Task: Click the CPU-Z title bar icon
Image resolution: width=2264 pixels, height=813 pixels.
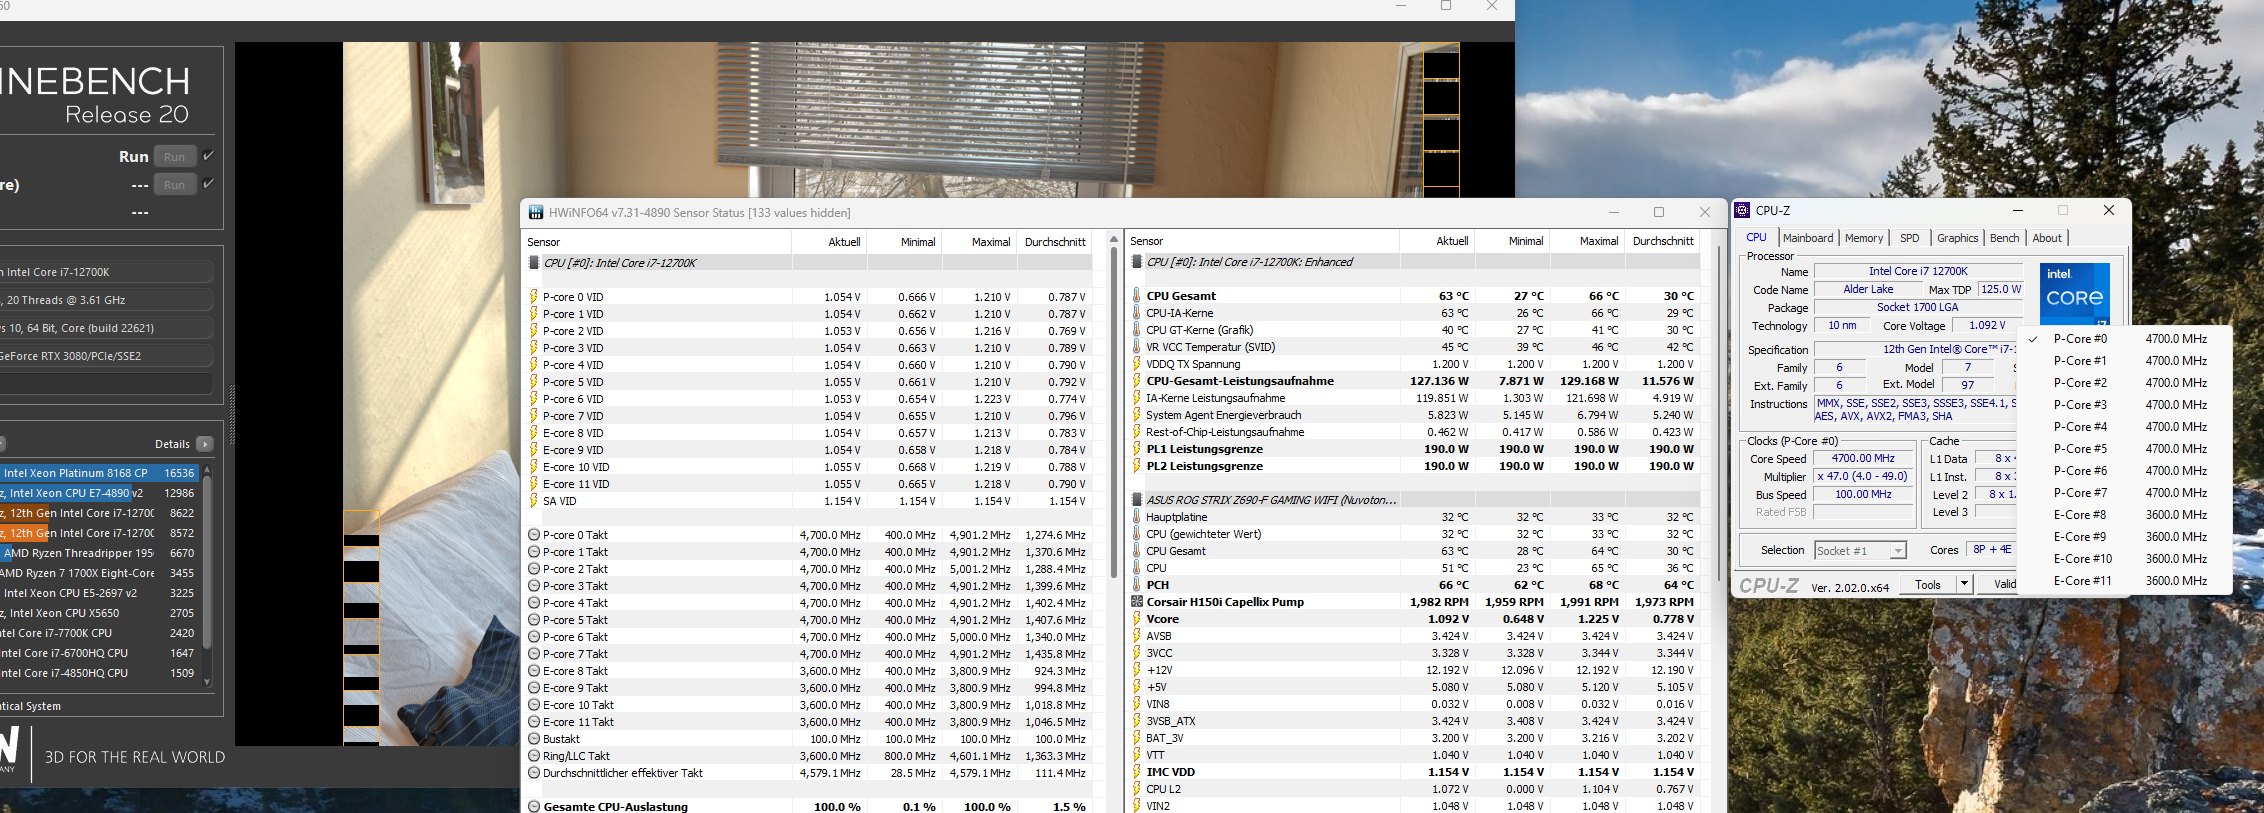Action: (1742, 210)
